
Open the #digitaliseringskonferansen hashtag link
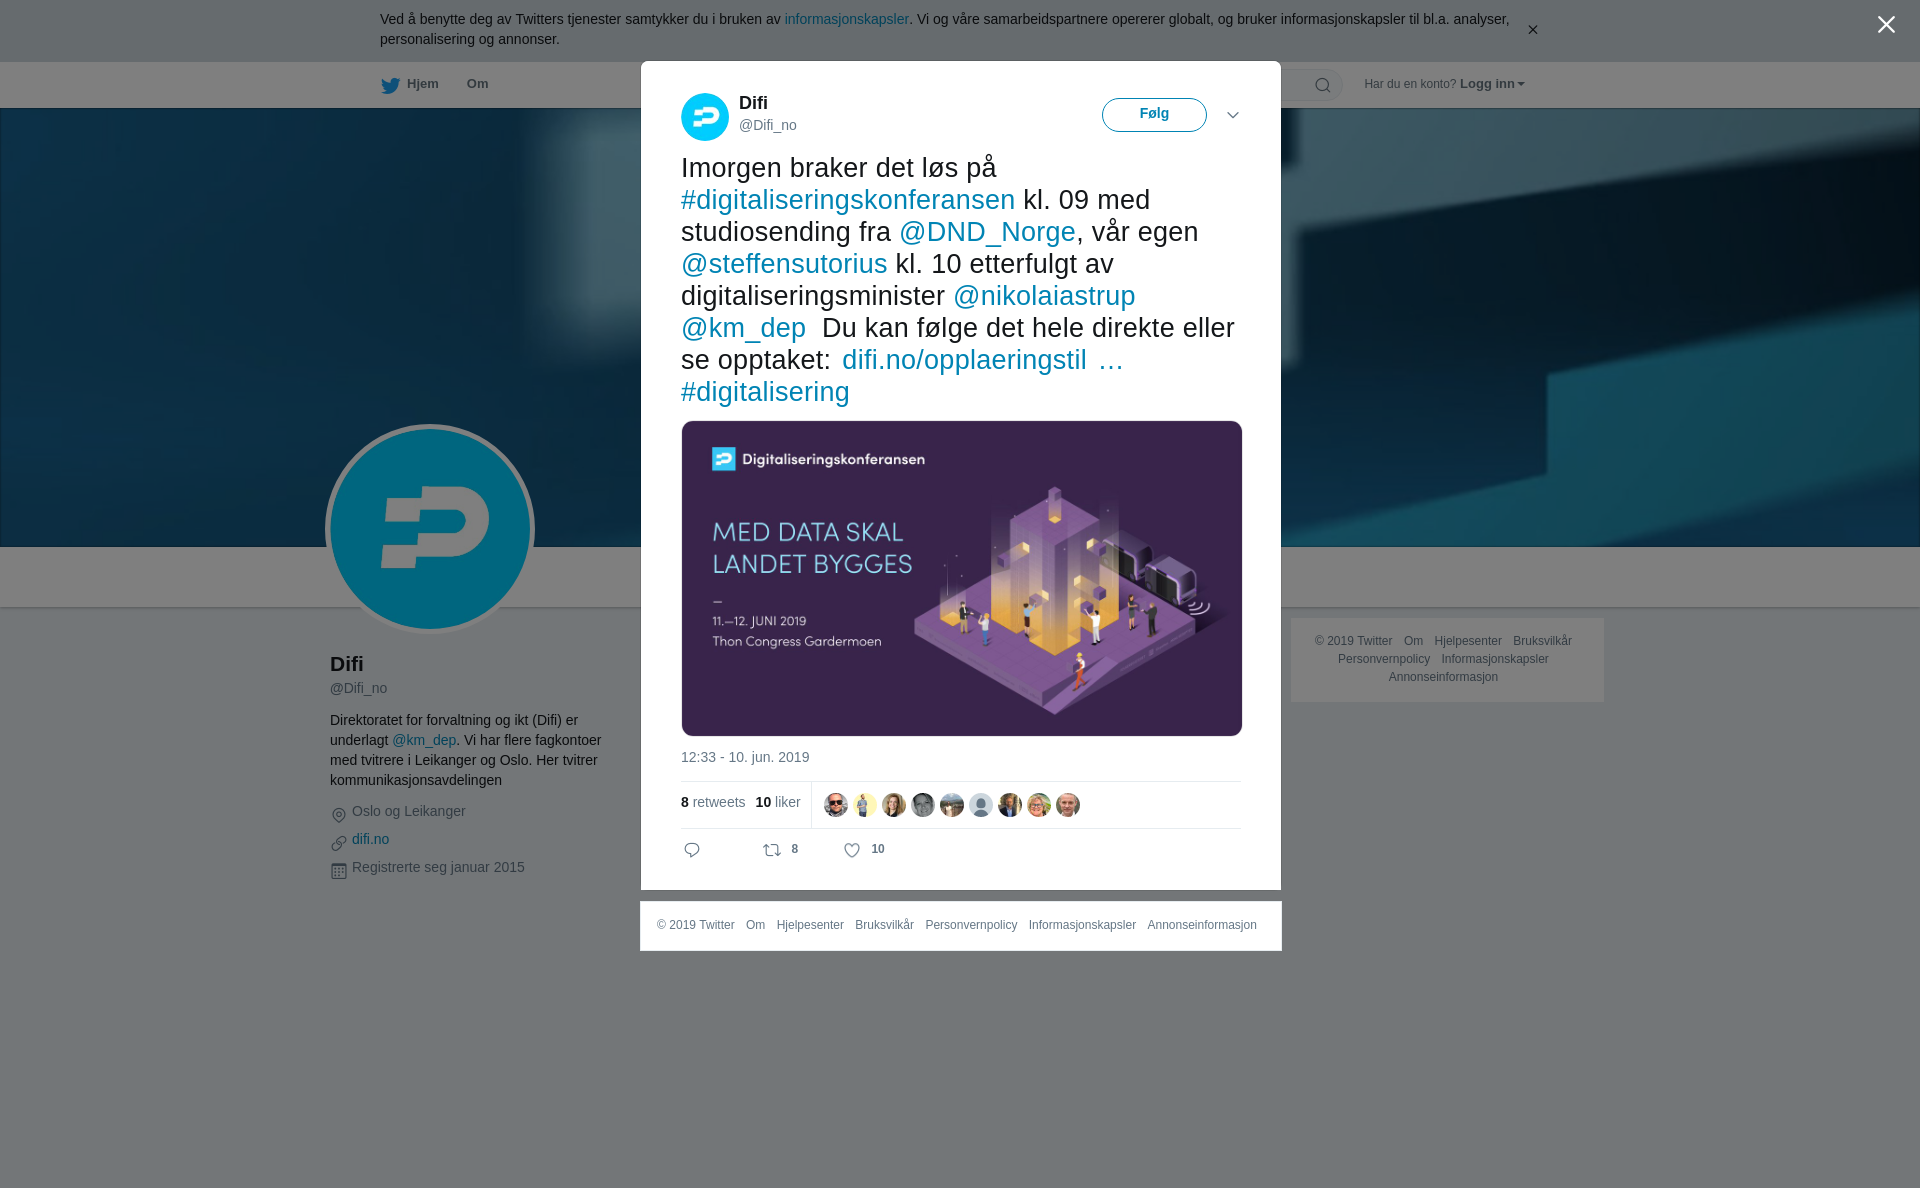click(x=848, y=200)
